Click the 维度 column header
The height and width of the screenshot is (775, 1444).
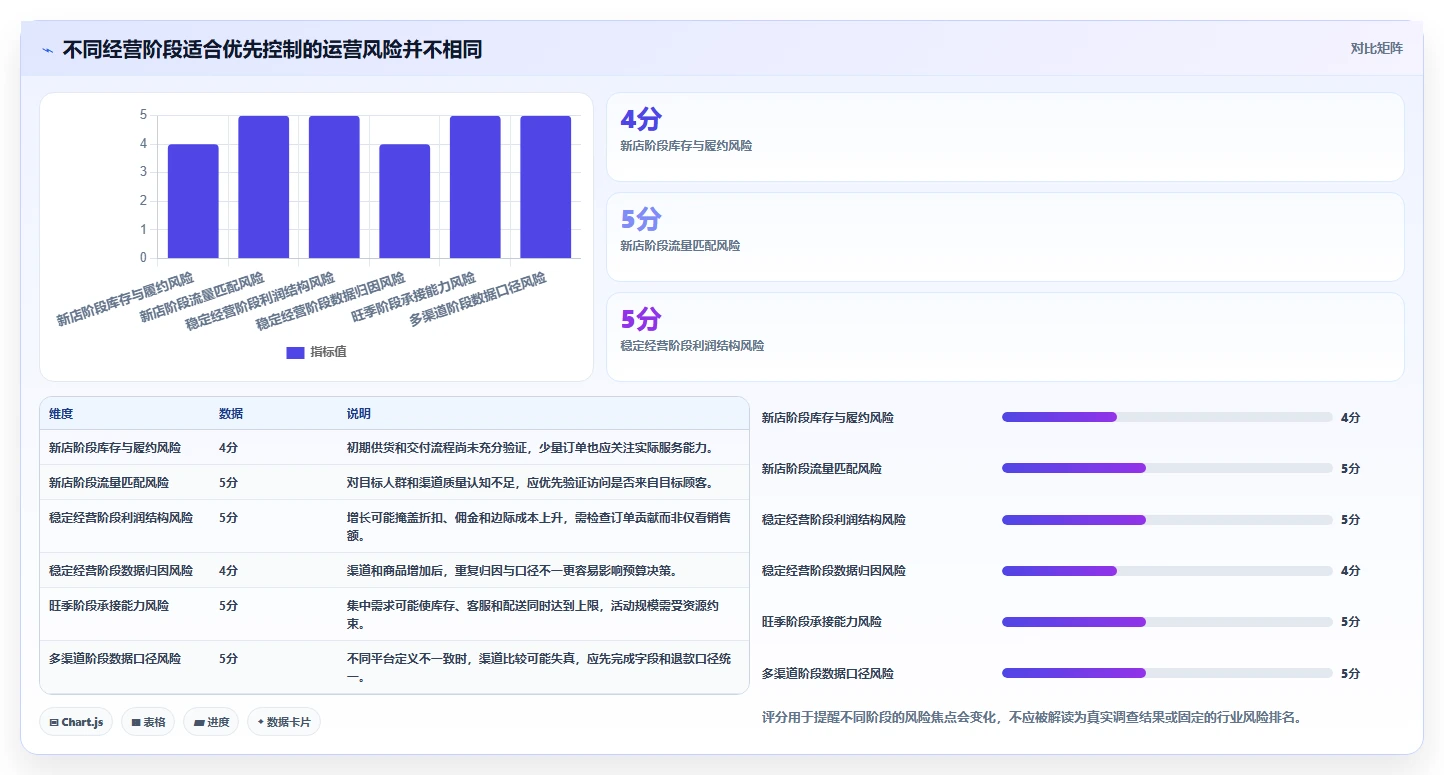click(61, 414)
